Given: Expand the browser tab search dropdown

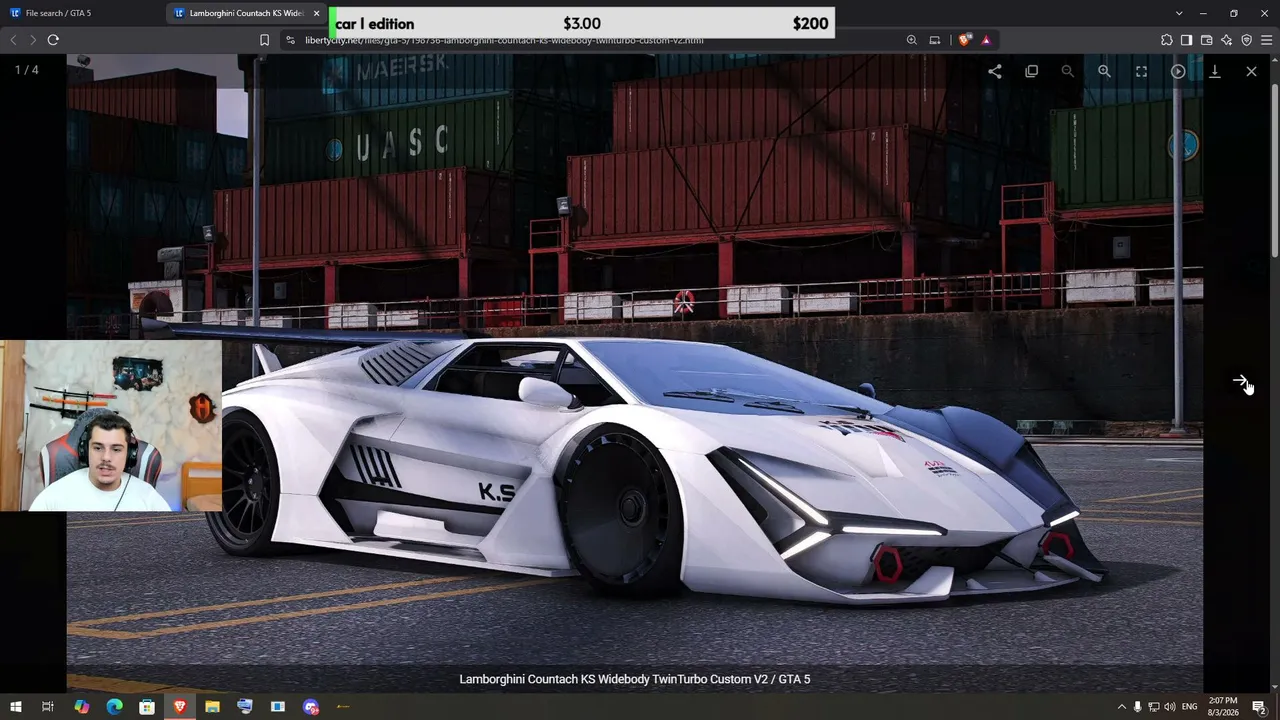Looking at the screenshot, I should pos(1179,13).
